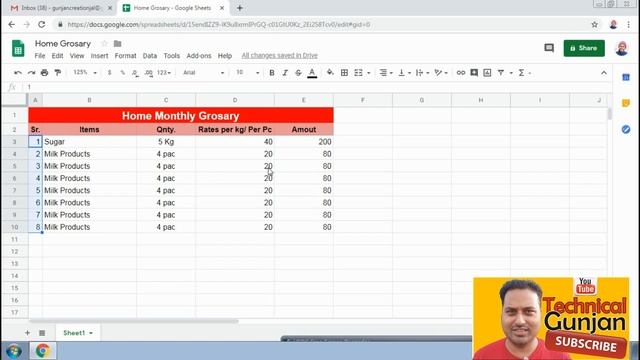
Task: Click the Redo icon in toolbar
Action: click(31, 73)
